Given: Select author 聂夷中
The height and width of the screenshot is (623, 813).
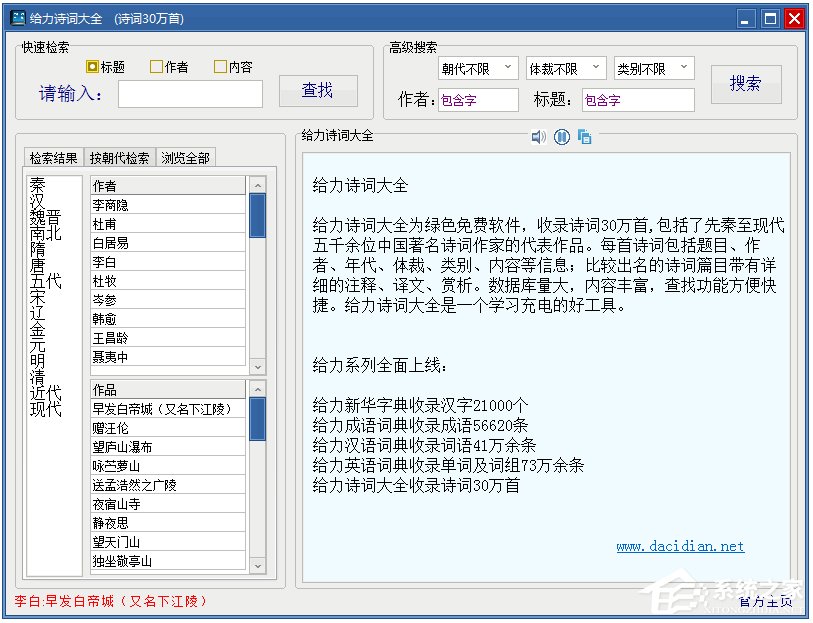Looking at the screenshot, I should (168, 357).
